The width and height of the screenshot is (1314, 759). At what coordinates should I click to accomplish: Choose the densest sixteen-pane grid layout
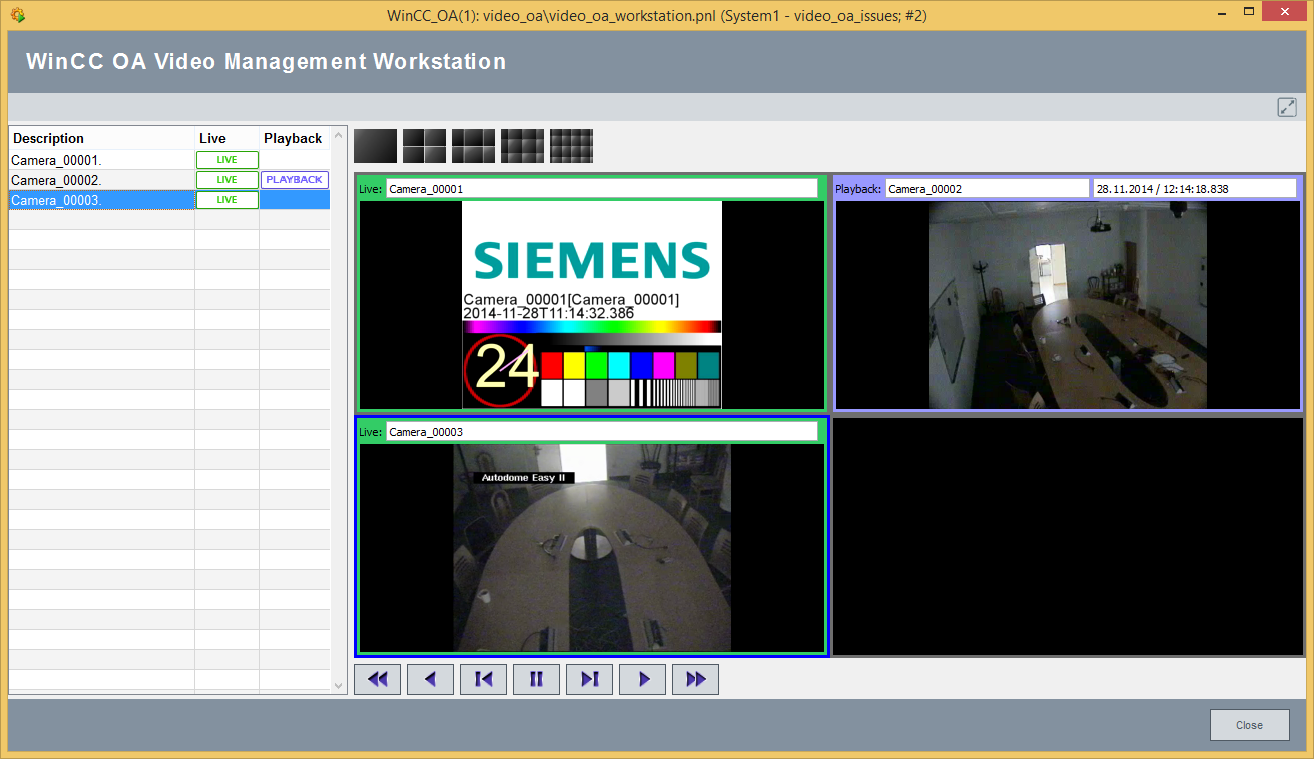(x=571, y=146)
